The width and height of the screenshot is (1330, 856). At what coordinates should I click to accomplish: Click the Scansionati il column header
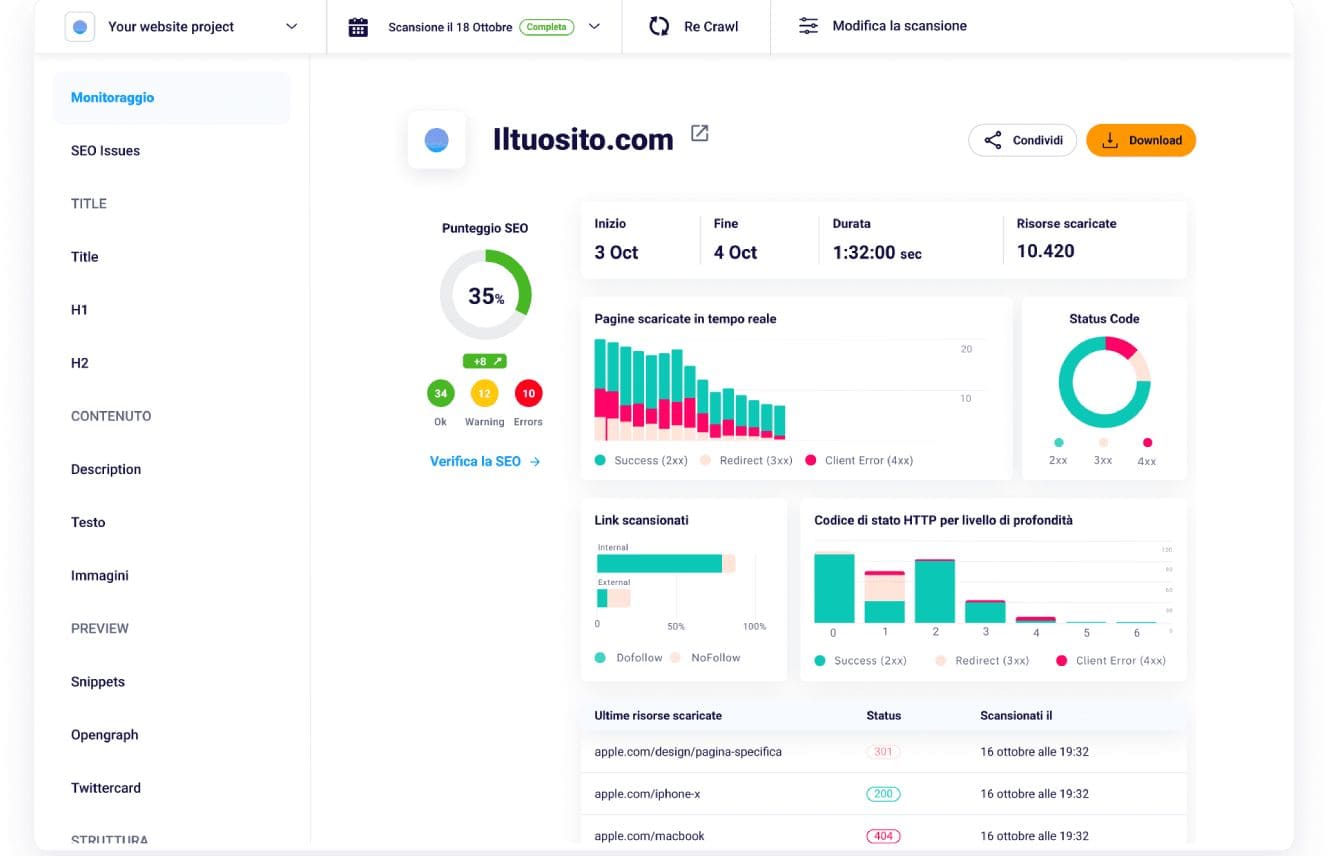pos(1016,715)
